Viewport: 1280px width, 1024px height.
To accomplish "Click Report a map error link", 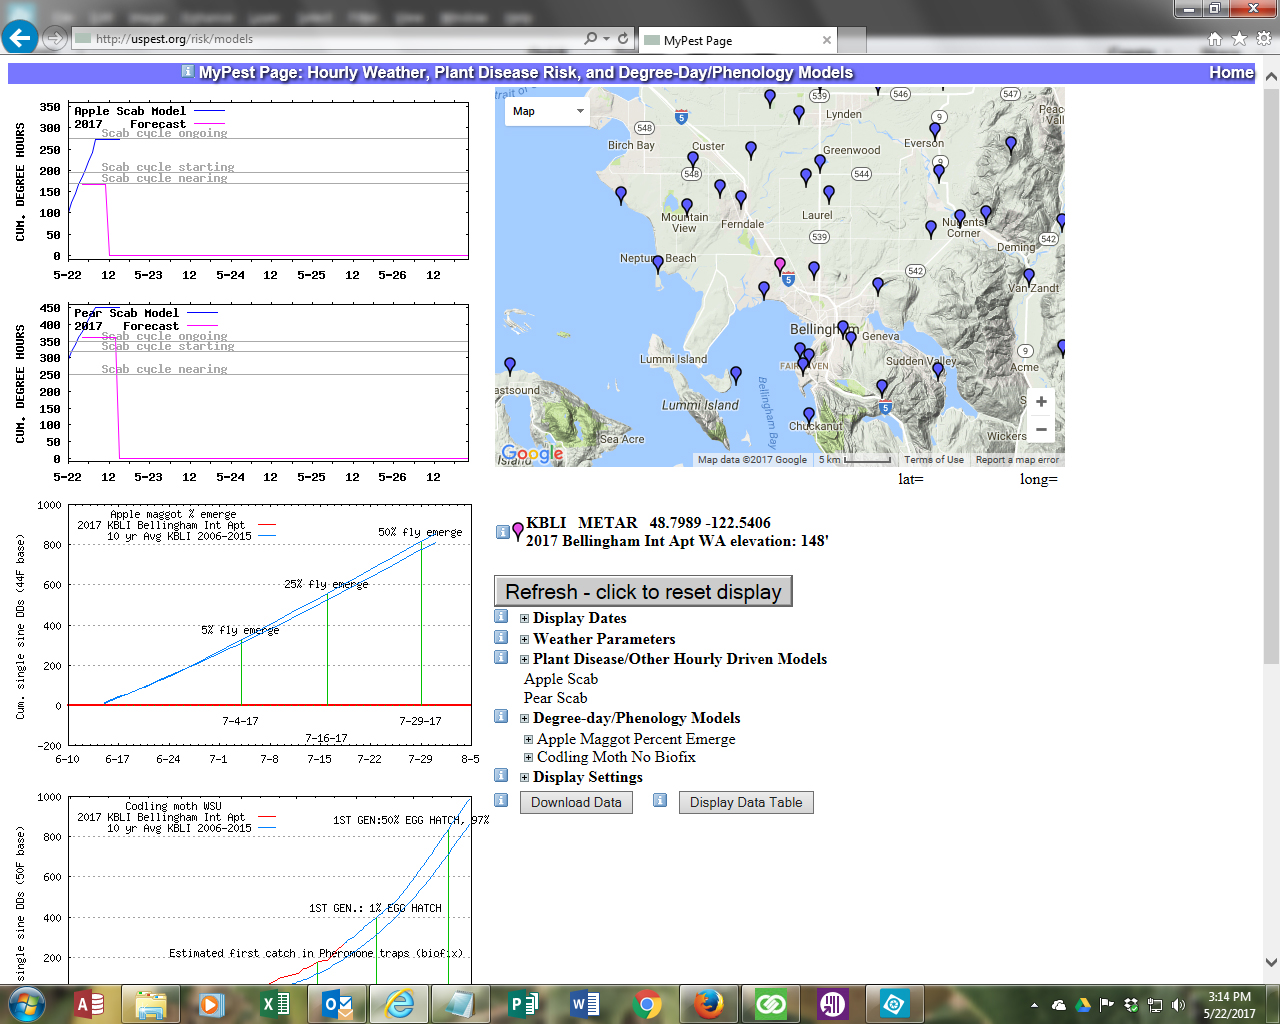I will coord(1017,460).
